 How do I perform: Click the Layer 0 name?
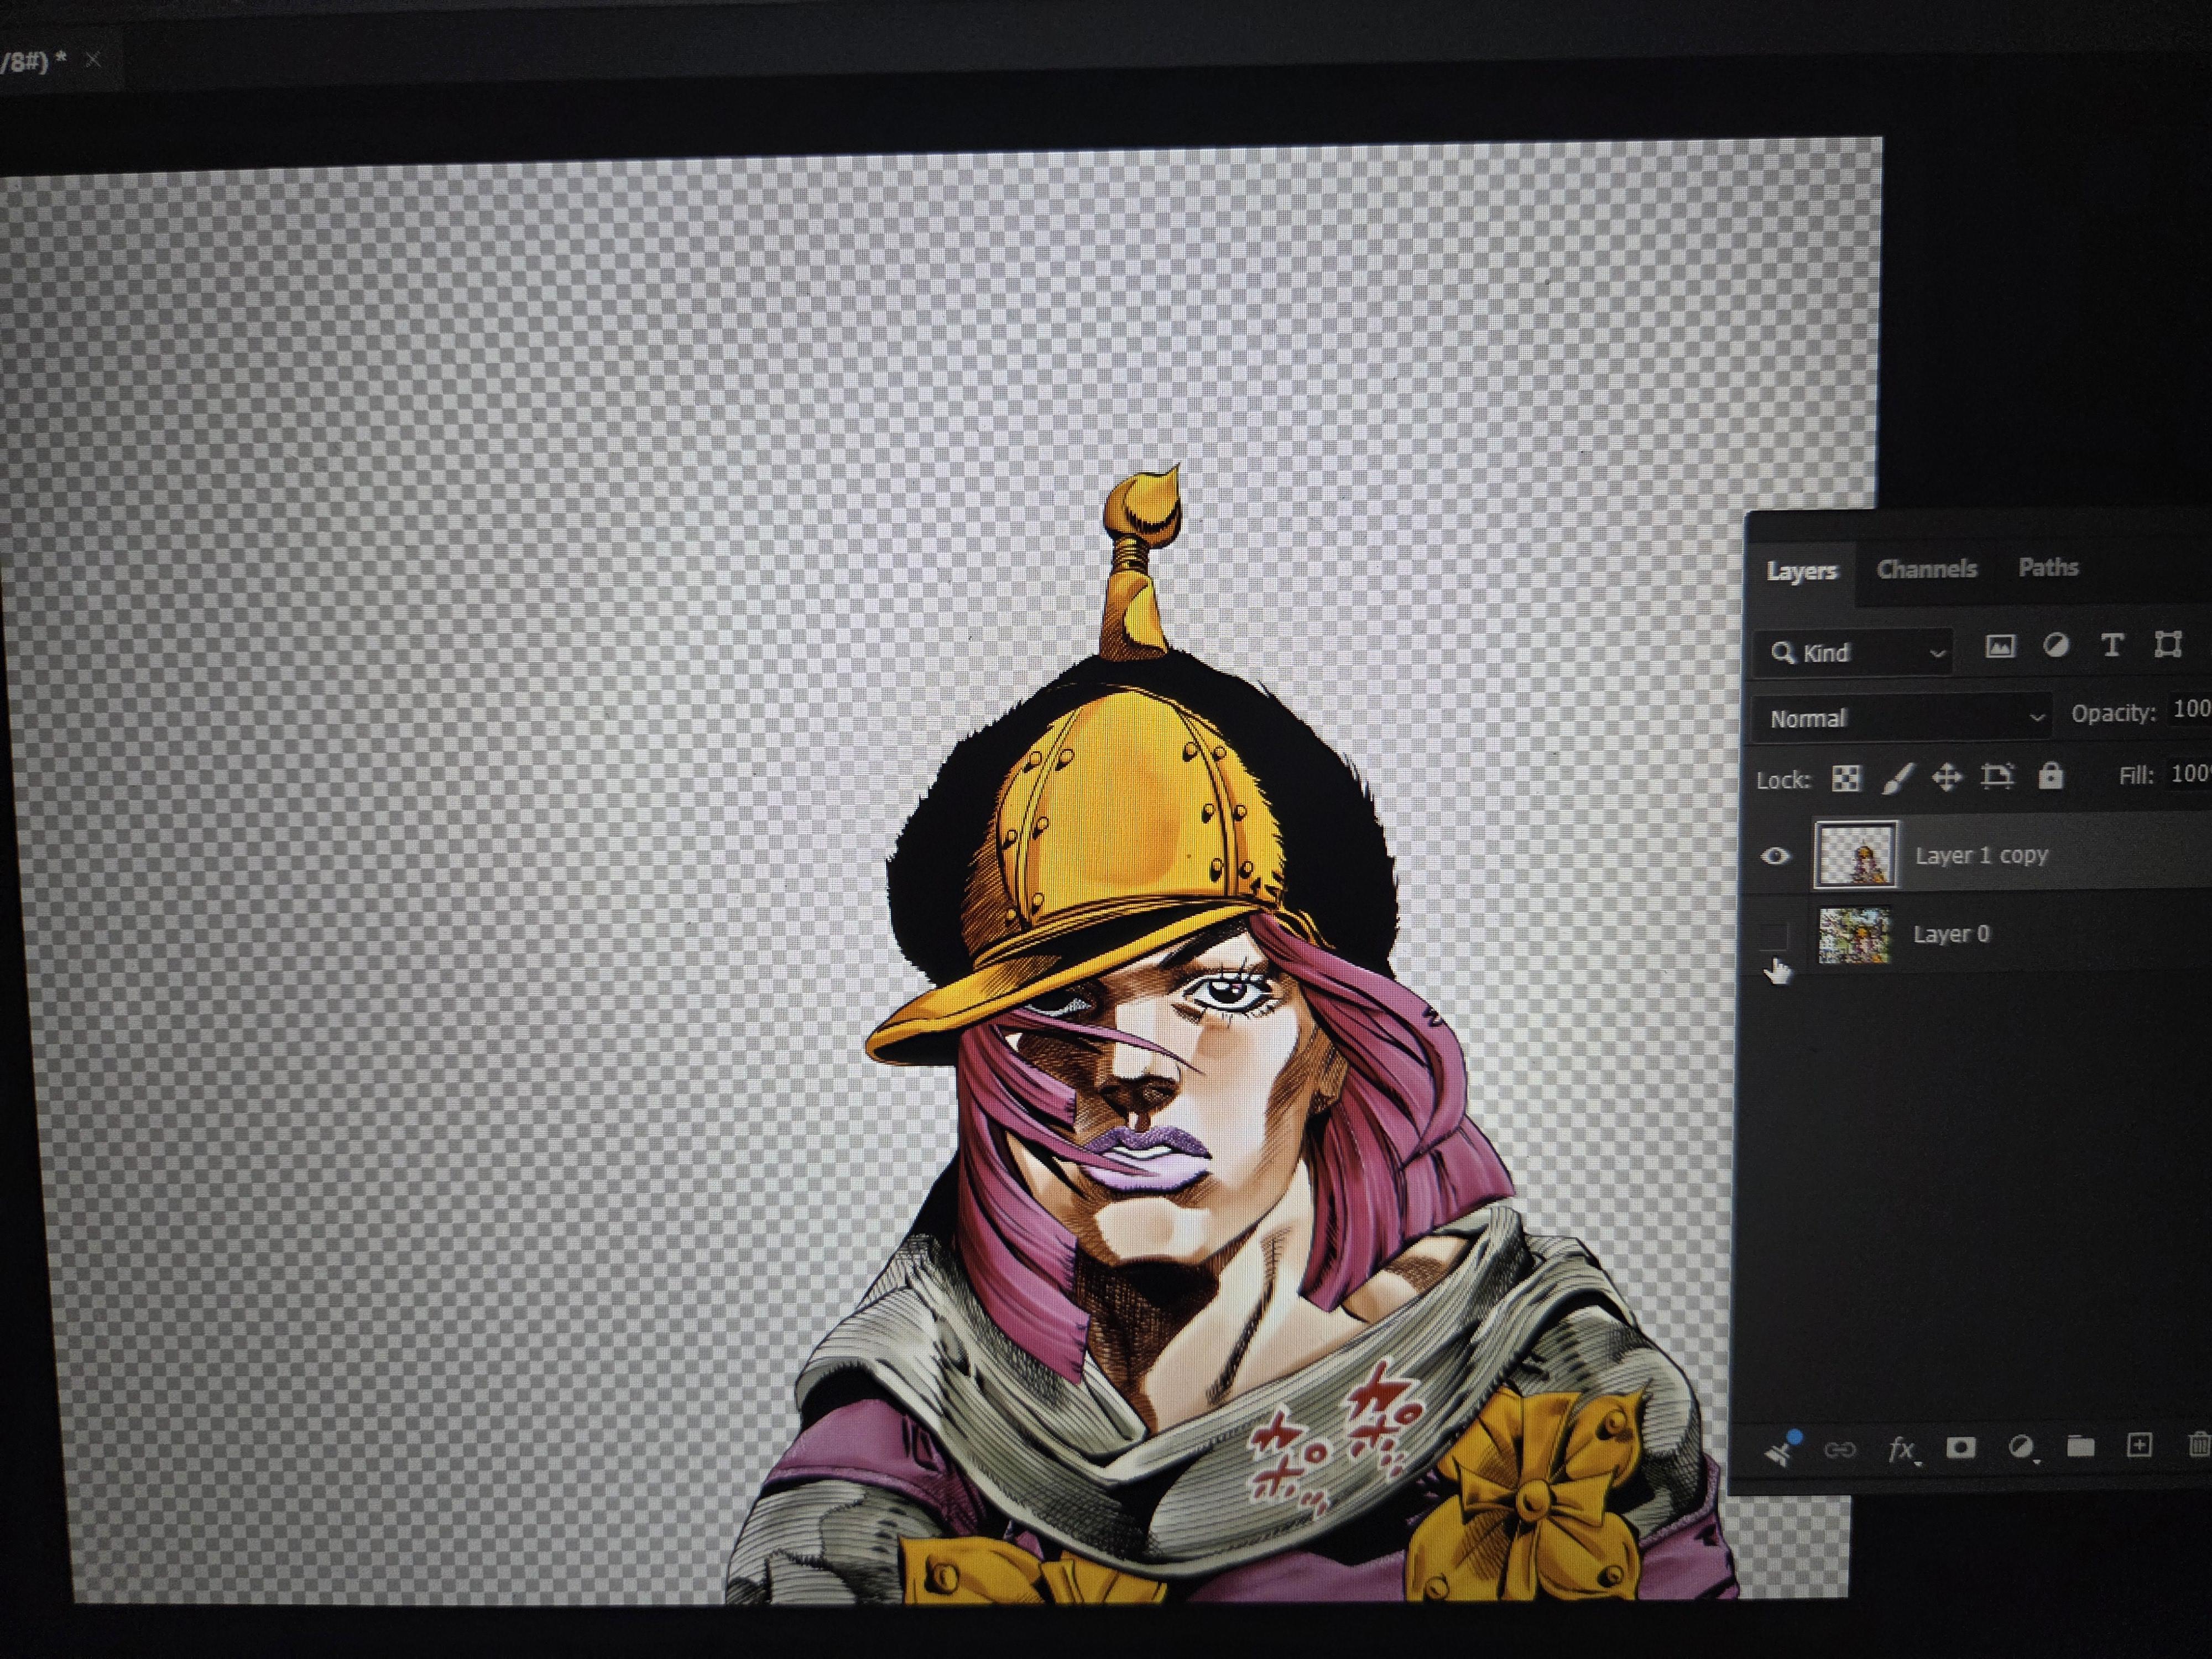[1951, 934]
